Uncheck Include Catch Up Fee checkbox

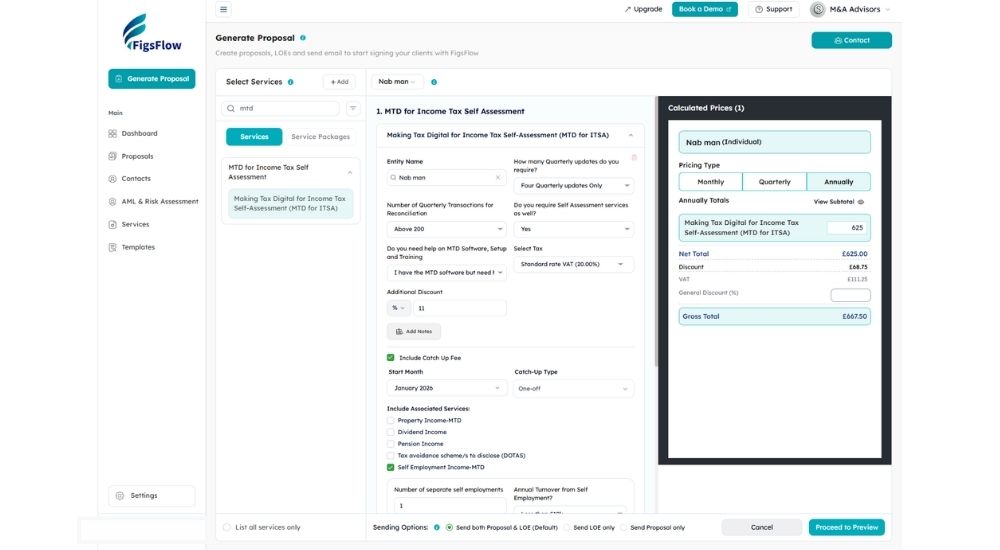click(x=391, y=358)
